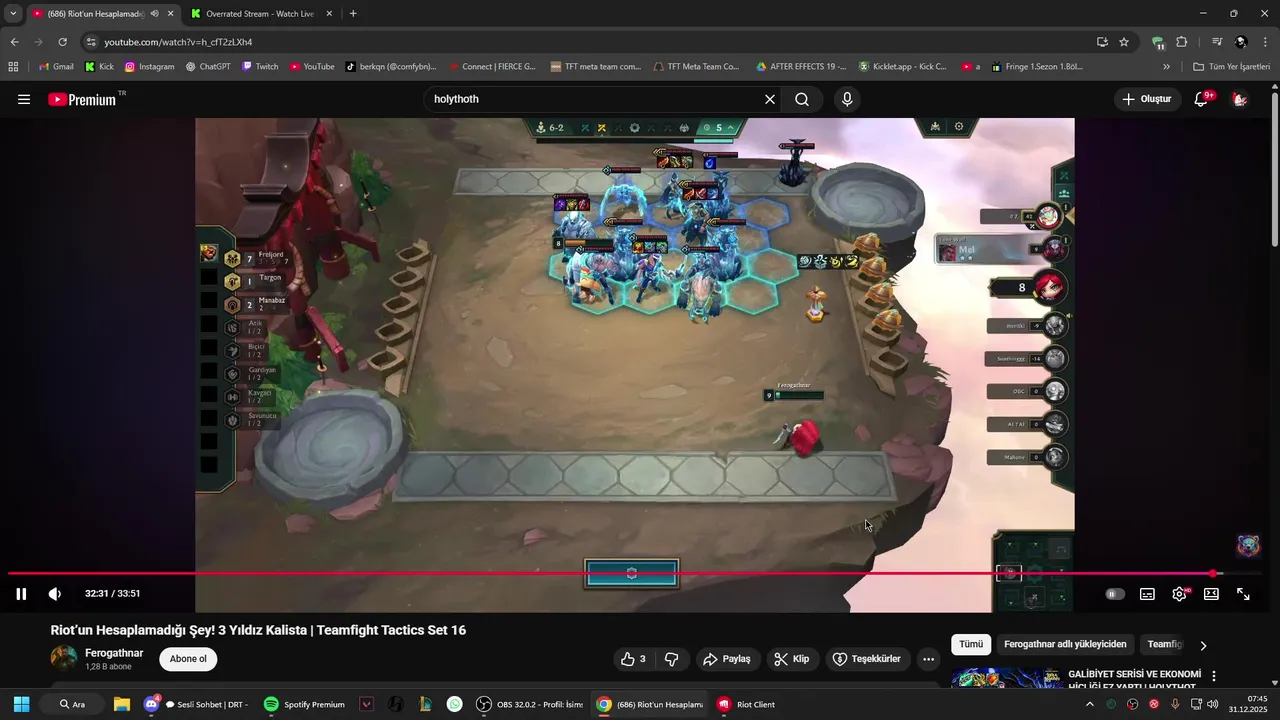Open the Kick bookmark
Image resolution: width=1280 pixels, height=720 pixels.
click(x=99, y=66)
